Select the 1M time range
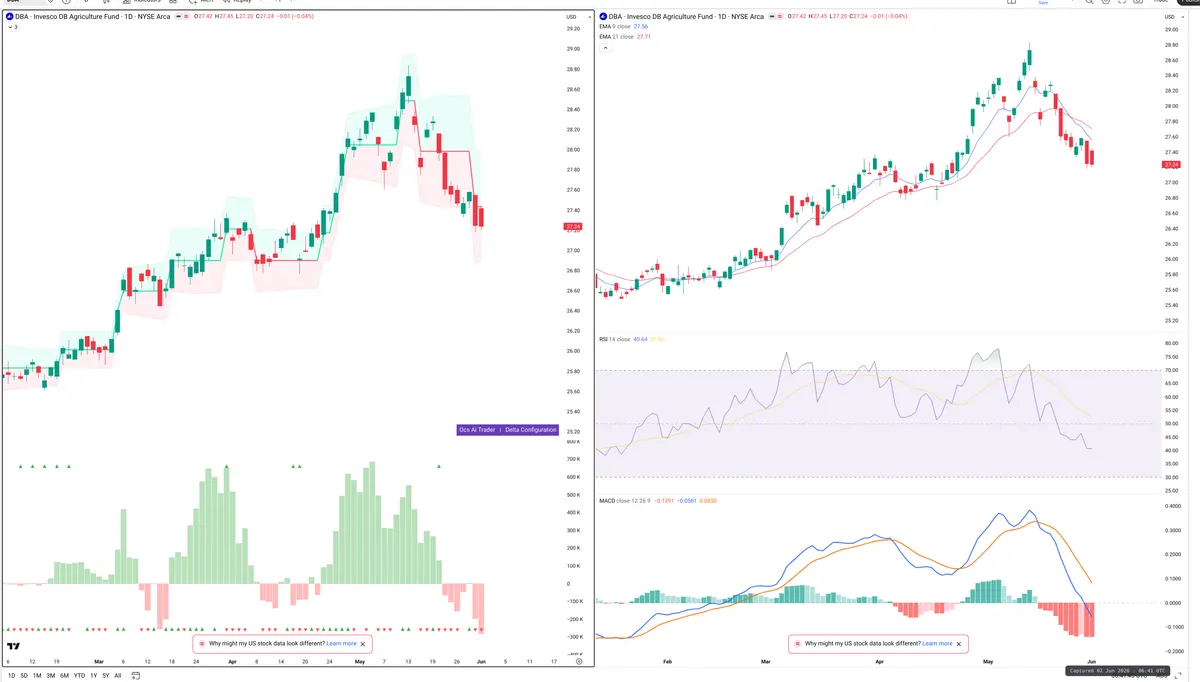The image size is (1200, 682). coord(37,676)
